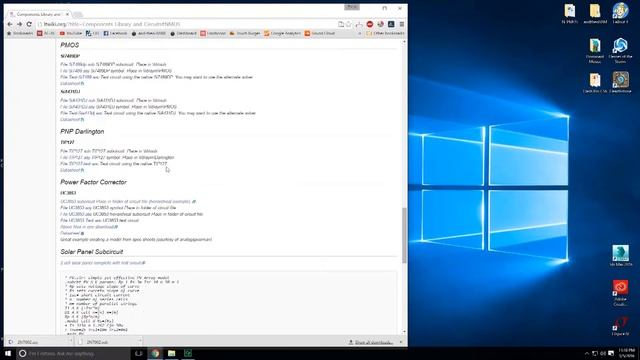The height and width of the screenshot is (360, 640).
Task: Click the taskbar clock
Action: (x=627, y=353)
